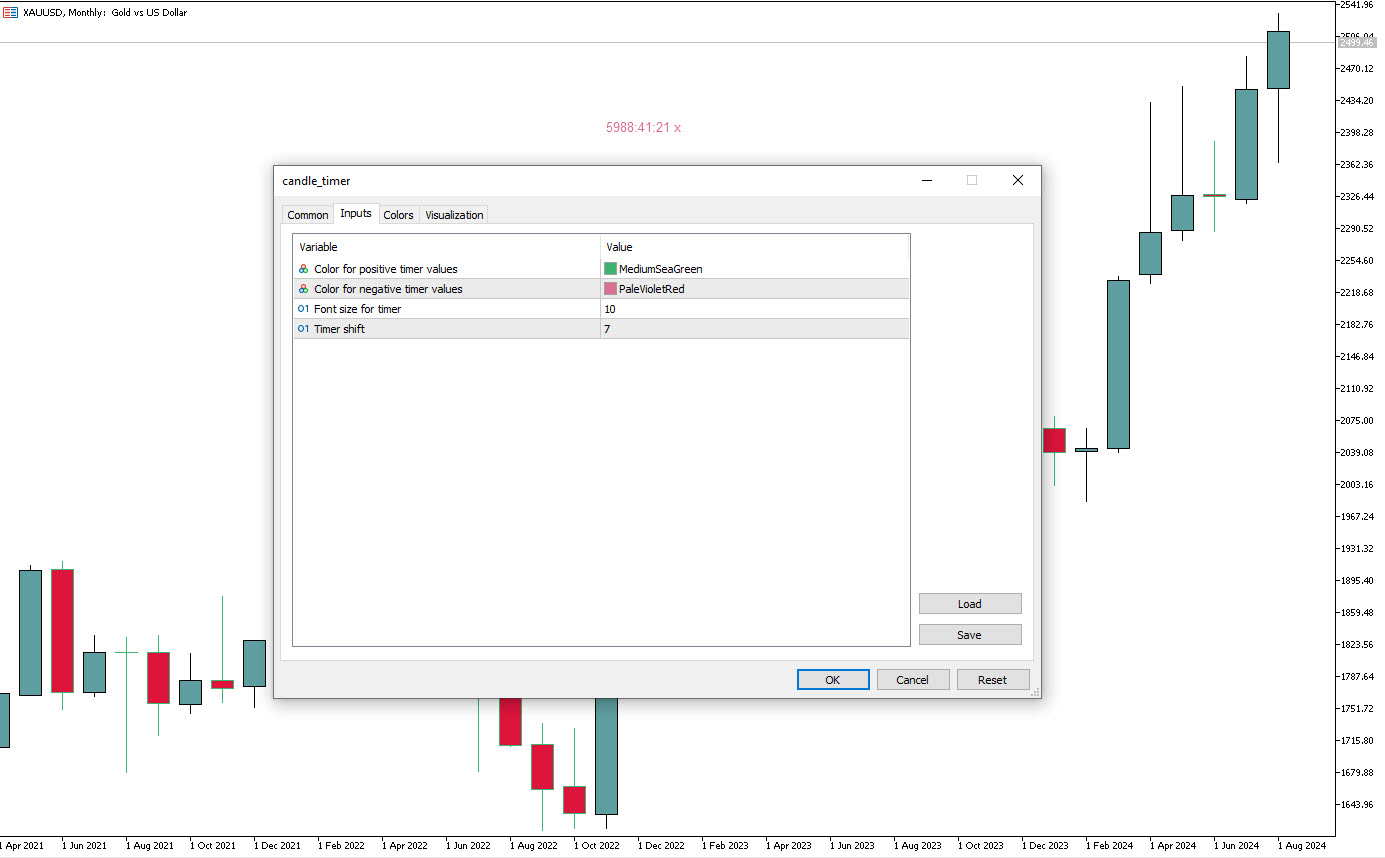1385x858 pixels.
Task: Open the Colors tab
Action: (398, 215)
